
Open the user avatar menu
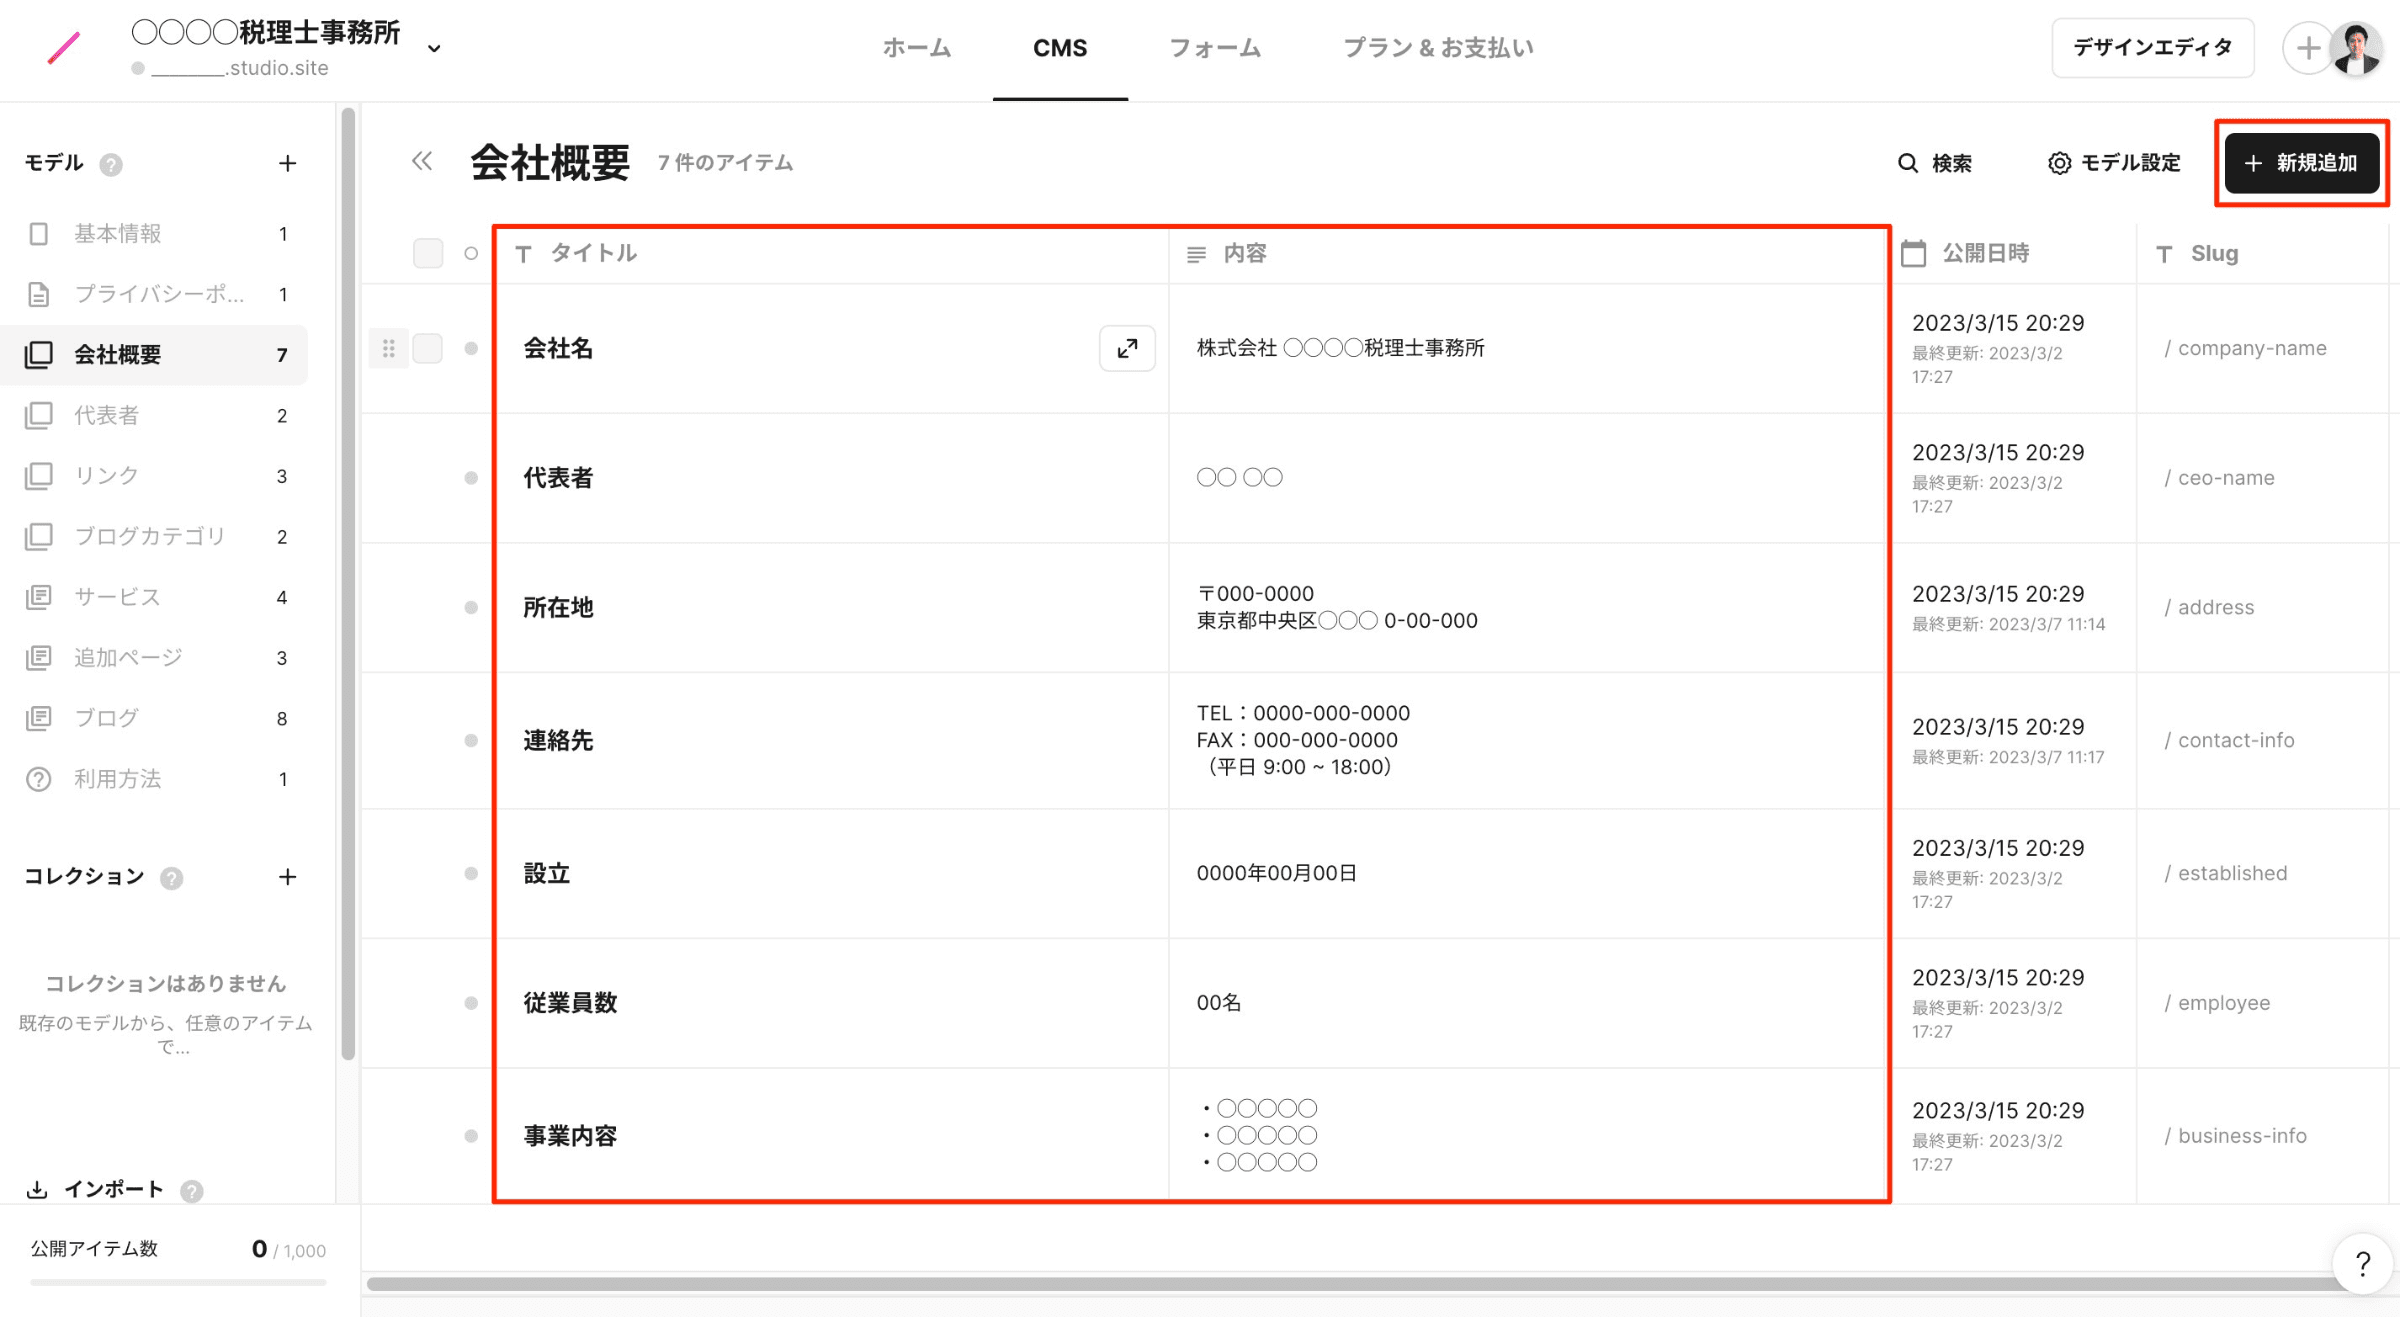click(2356, 48)
